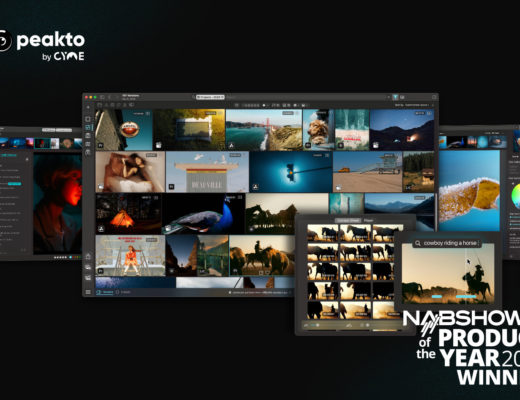520x400 pixels.
Task: Click the source badge on Deauville sign thumbnail
Action: click(171, 187)
